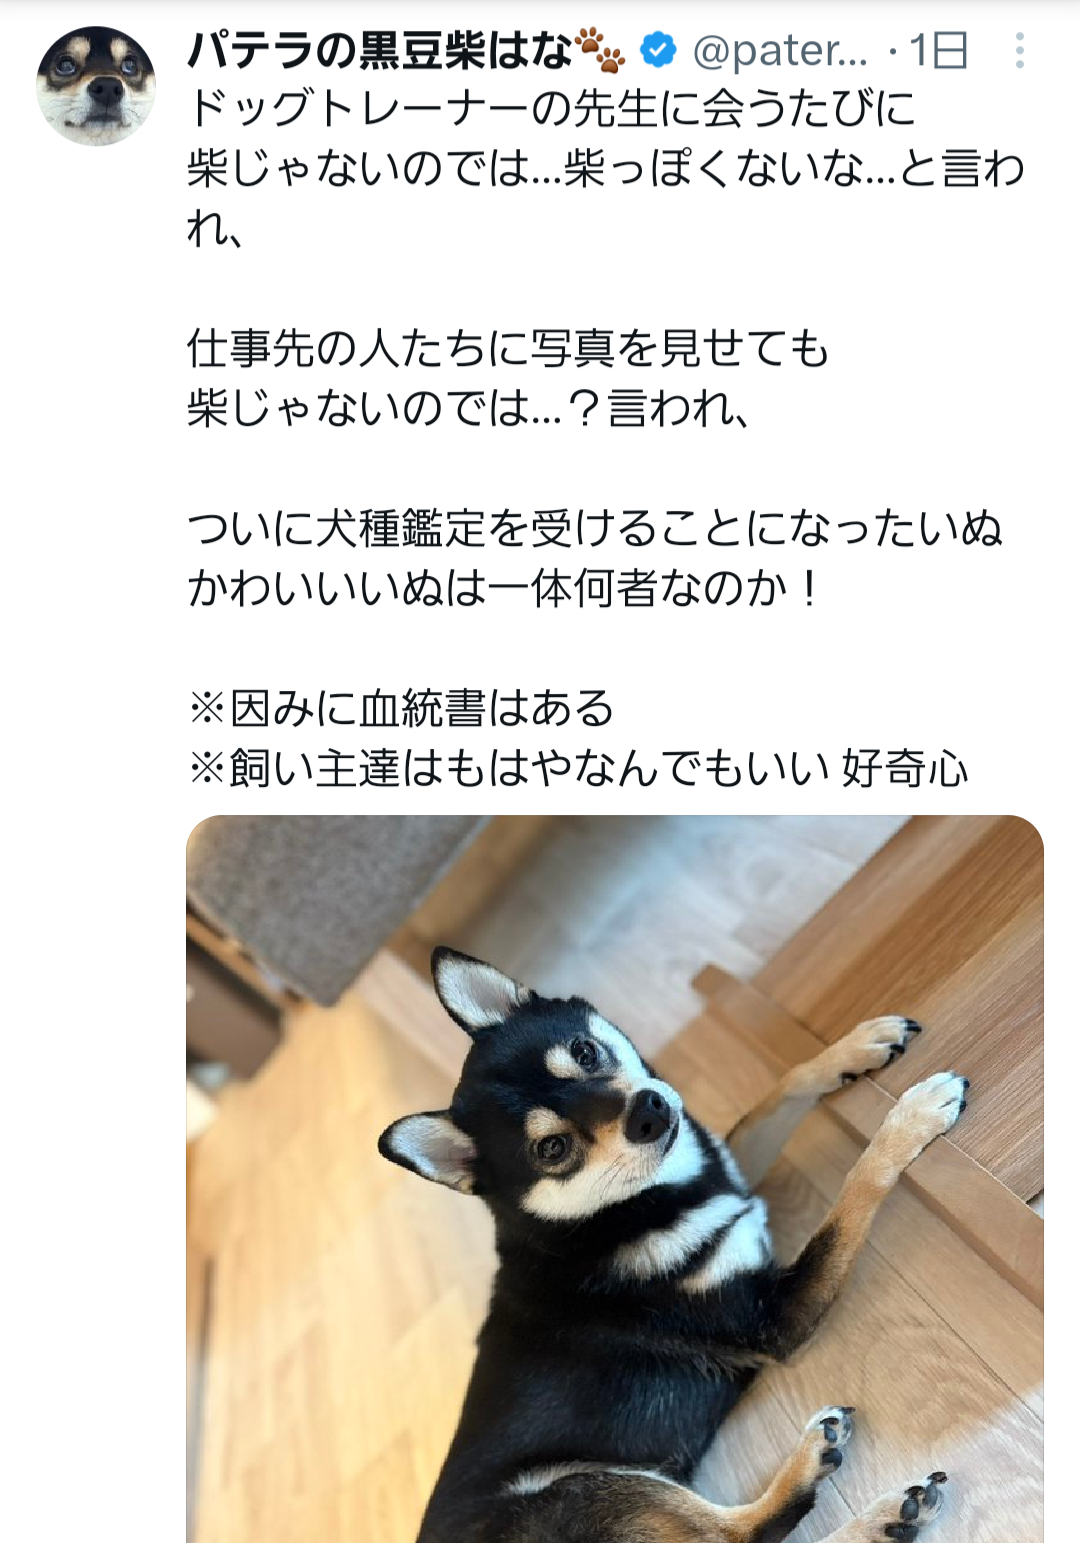Viewport: 1080px width, 1543px height.
Task: Click the note ※因みに血統書はある
Action: pos(401,708)
